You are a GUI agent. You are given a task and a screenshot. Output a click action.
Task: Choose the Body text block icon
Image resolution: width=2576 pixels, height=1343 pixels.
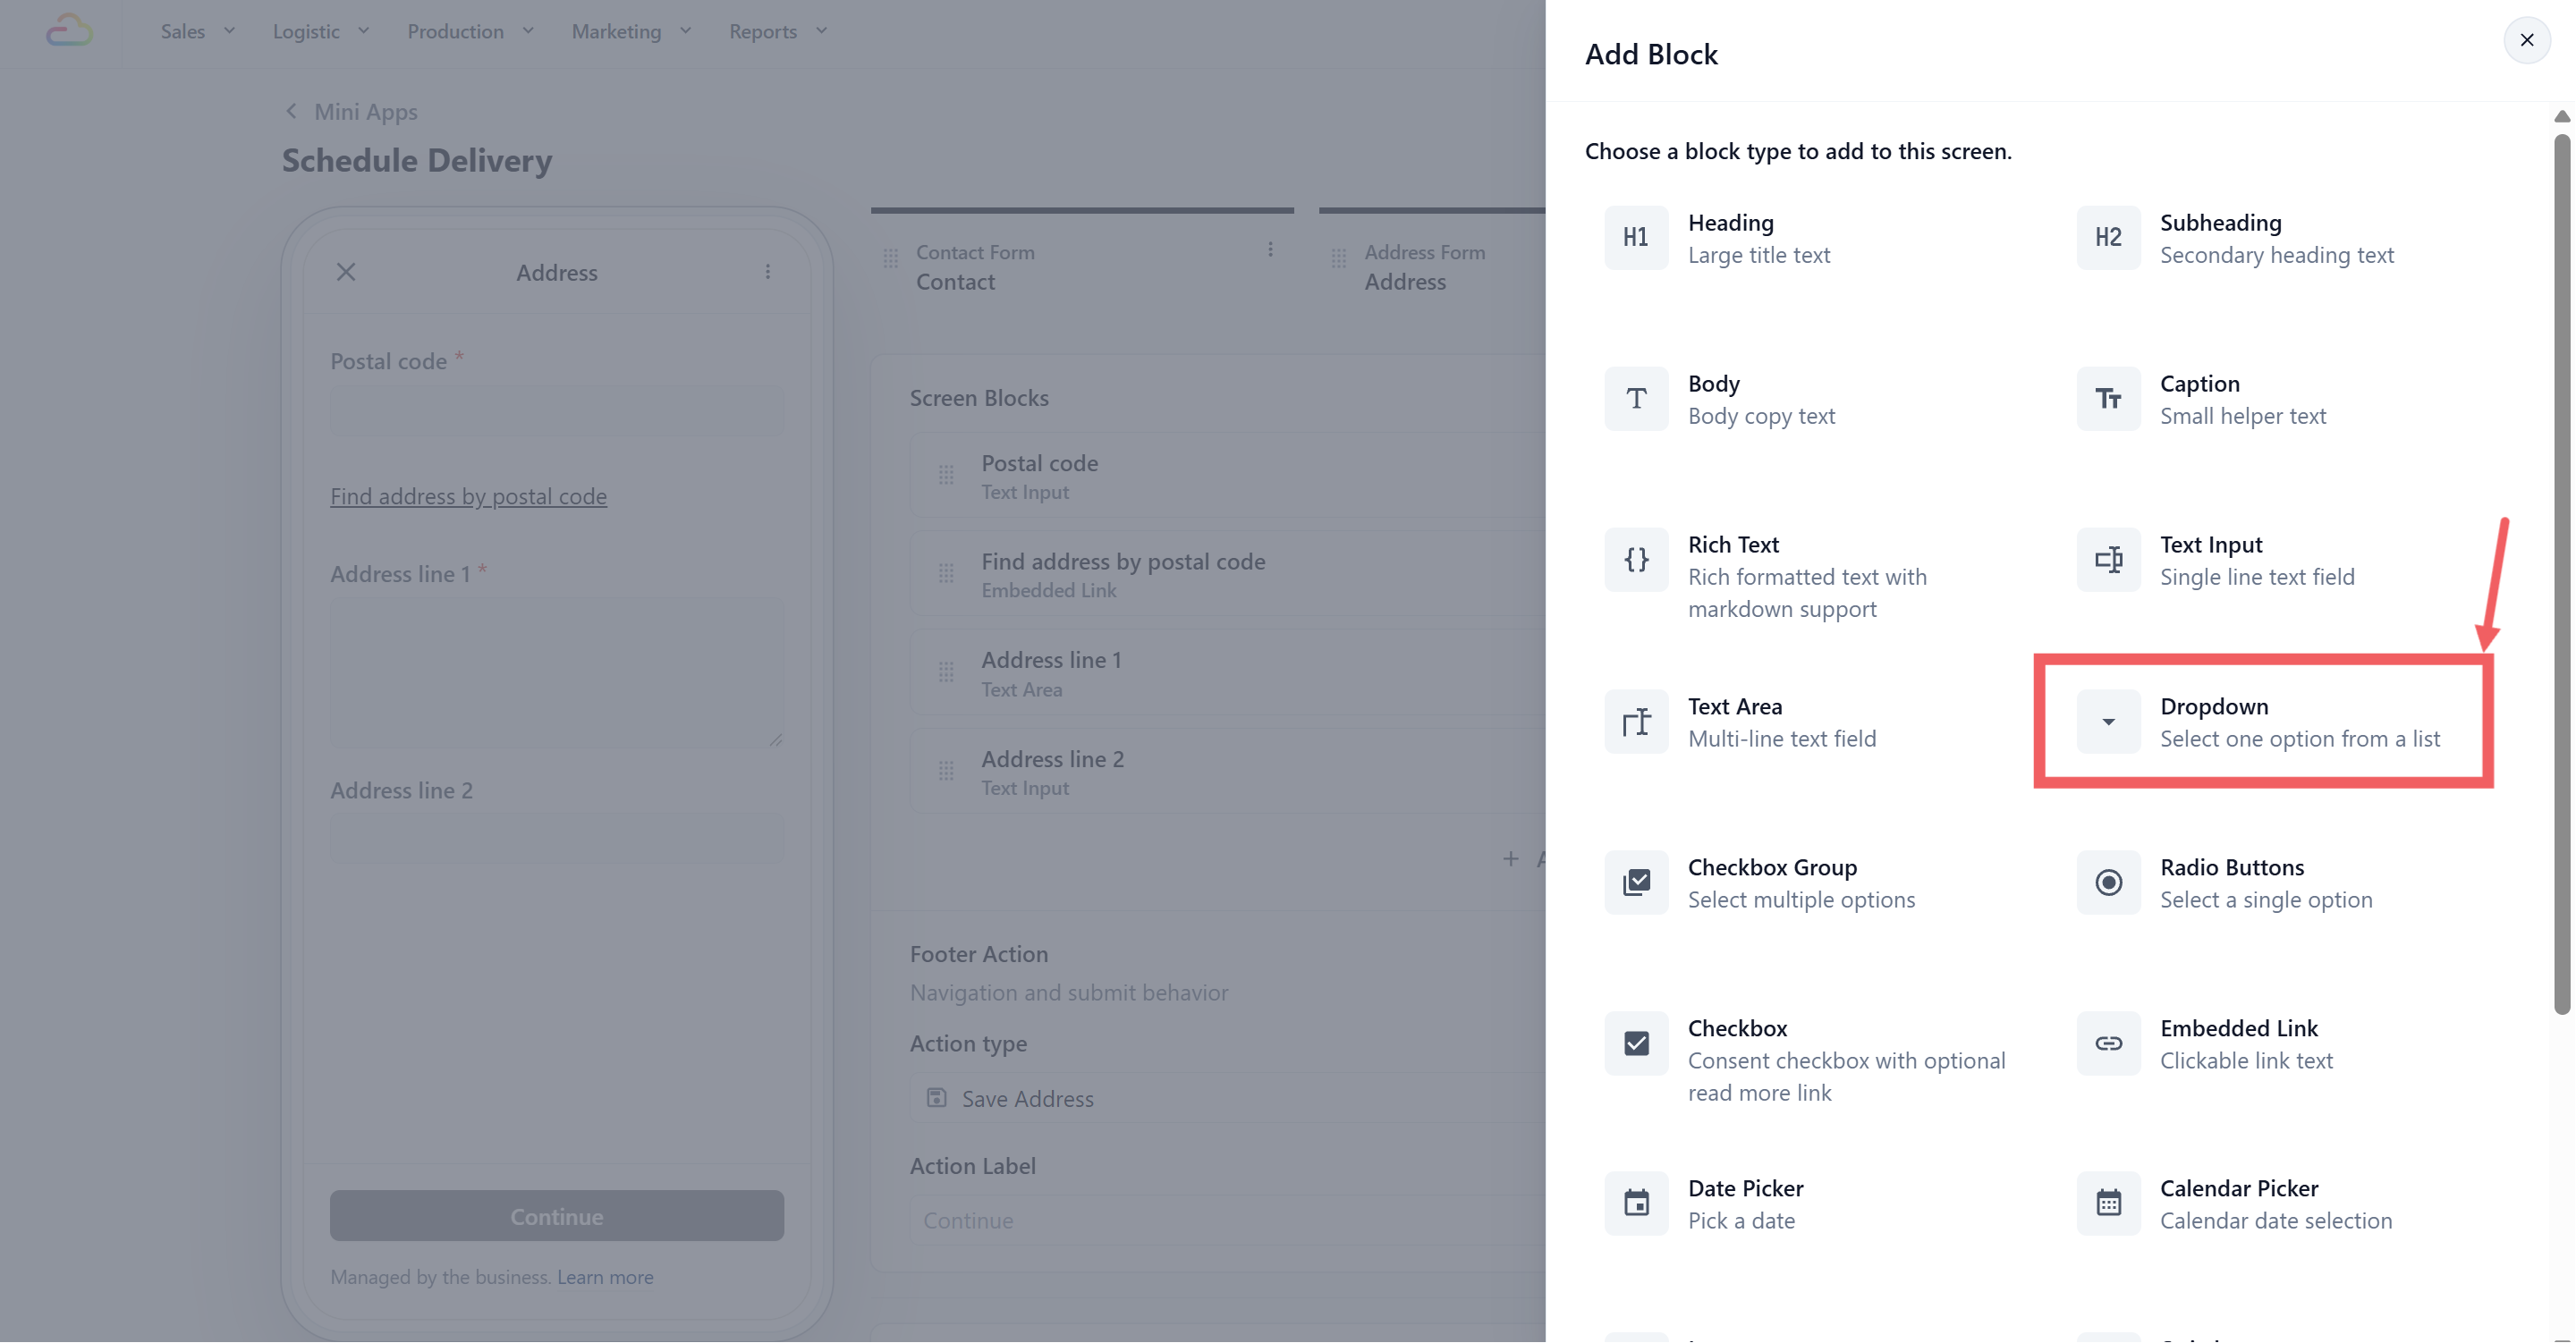click(1636, 399)
